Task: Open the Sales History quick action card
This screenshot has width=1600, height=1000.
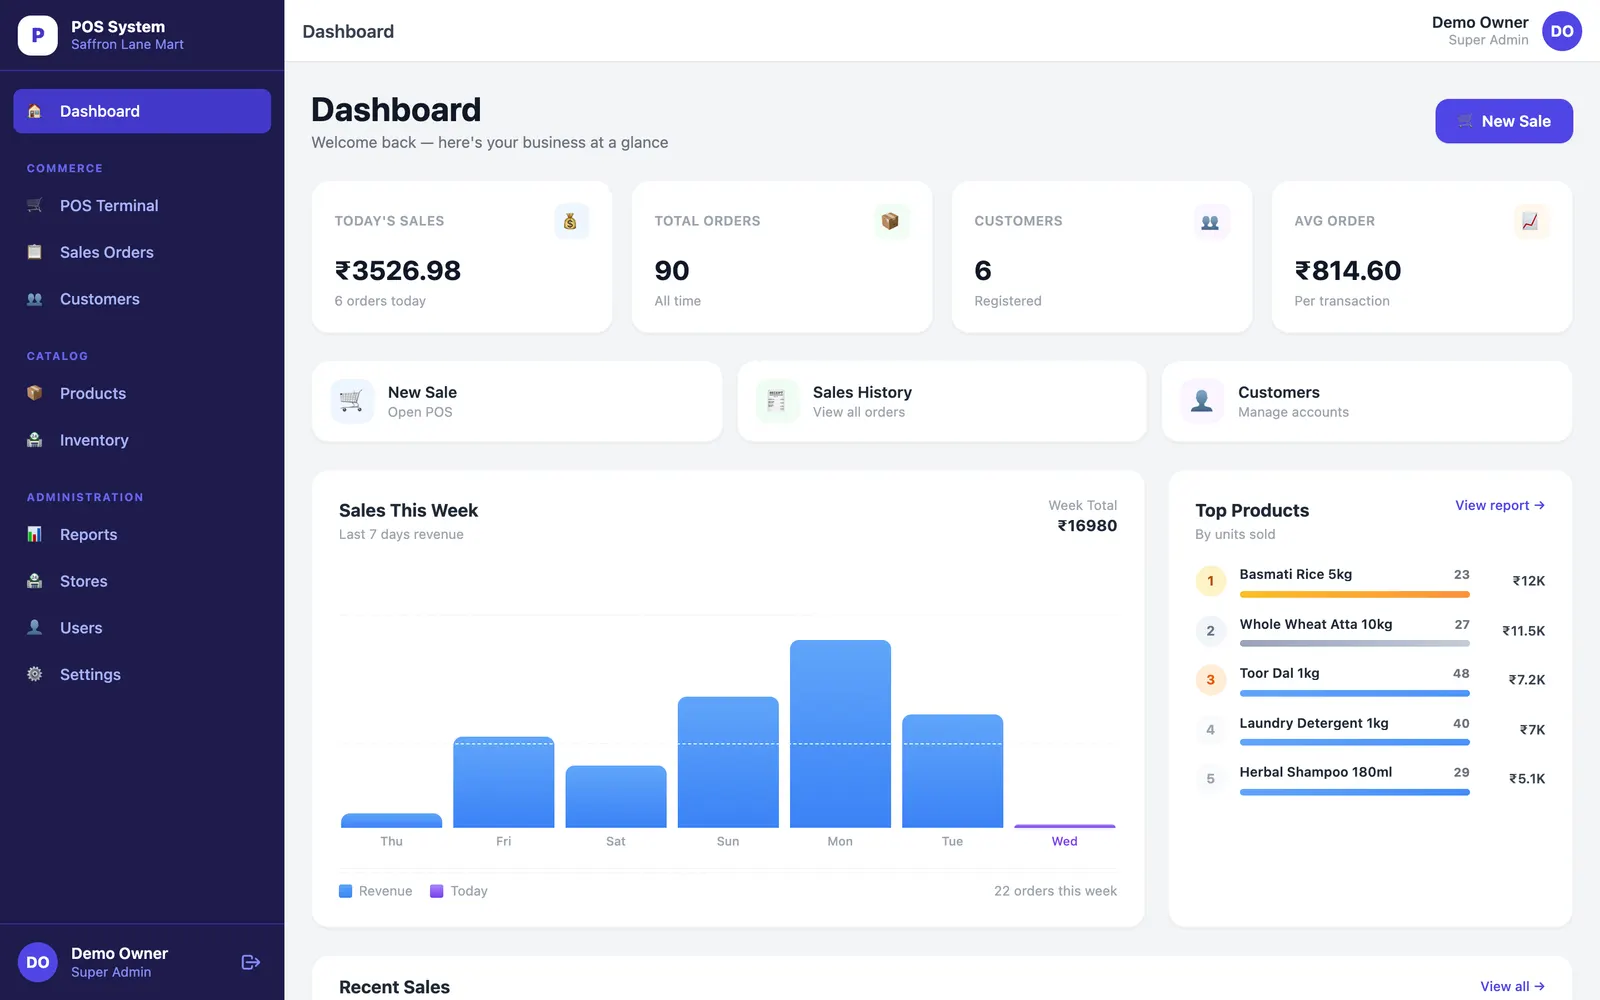Action: [x=941, y=401]
